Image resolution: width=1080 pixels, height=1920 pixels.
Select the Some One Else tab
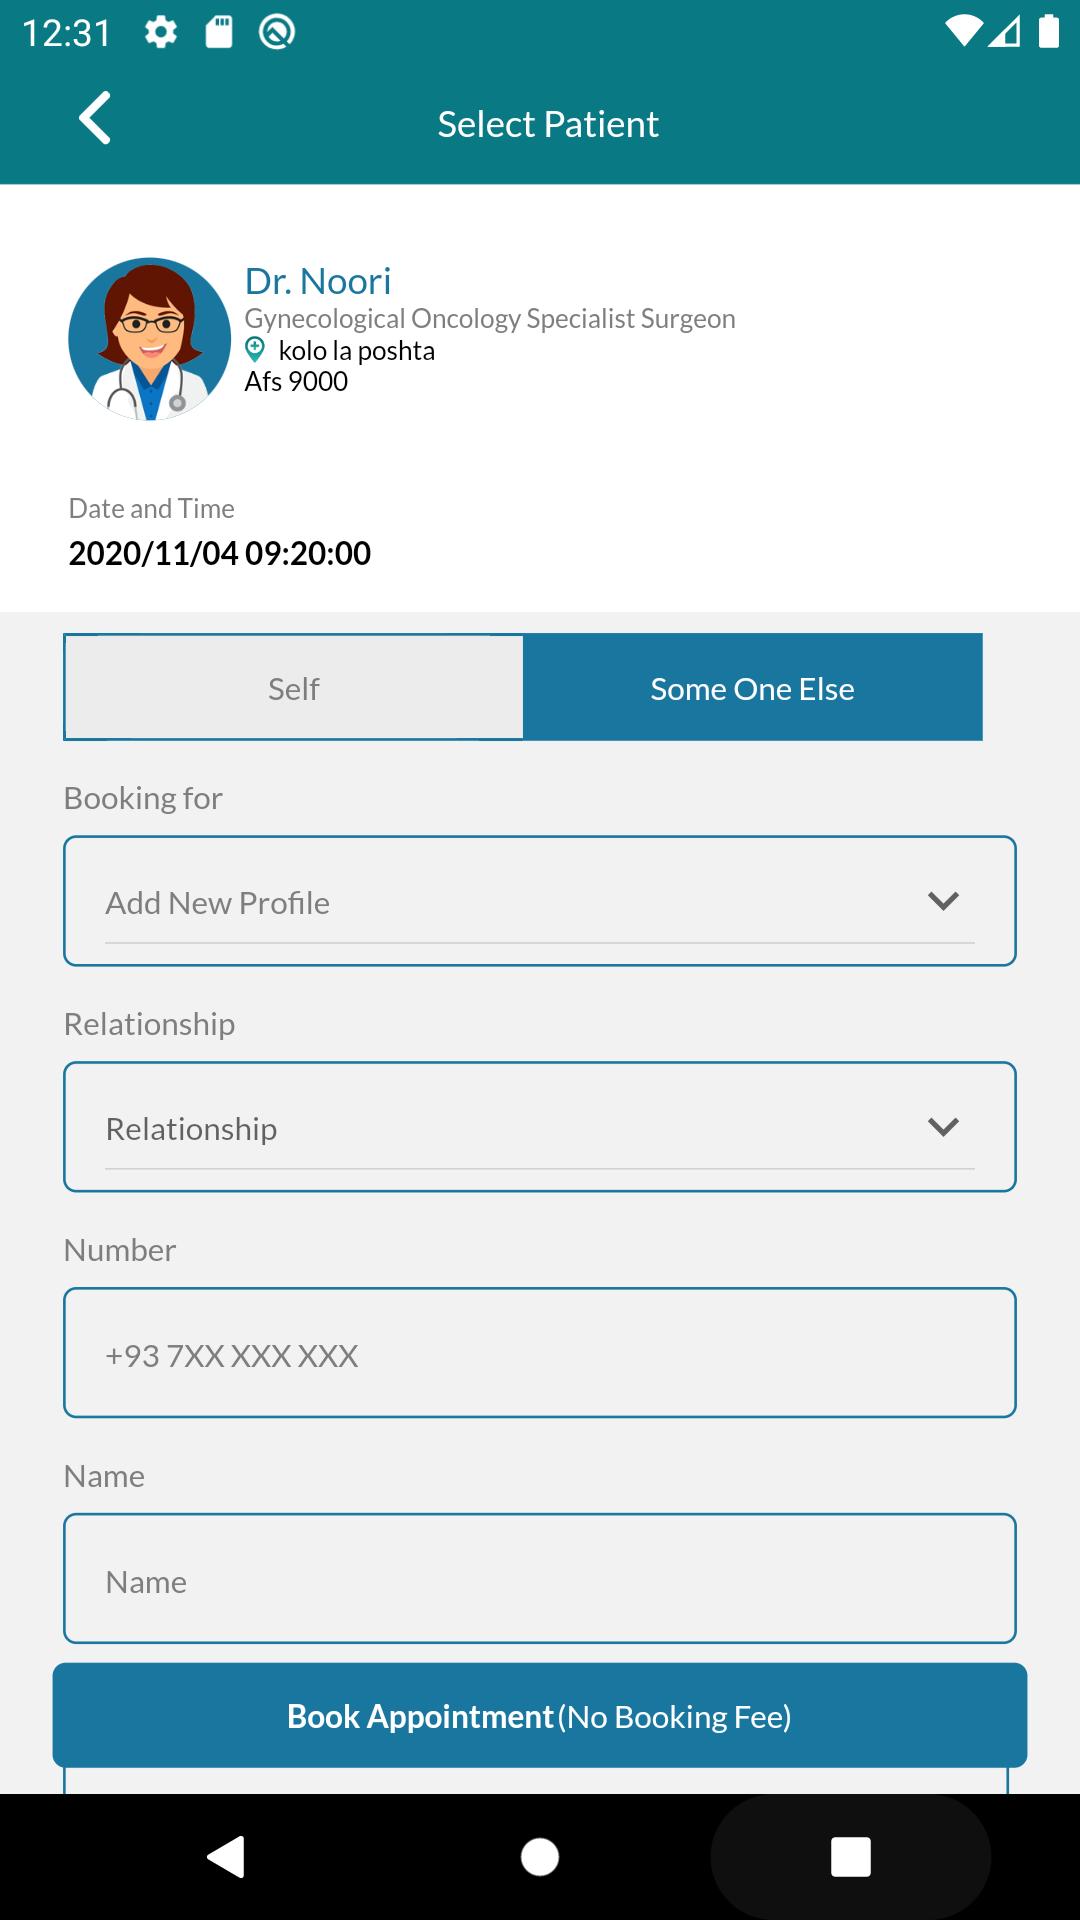753,688
